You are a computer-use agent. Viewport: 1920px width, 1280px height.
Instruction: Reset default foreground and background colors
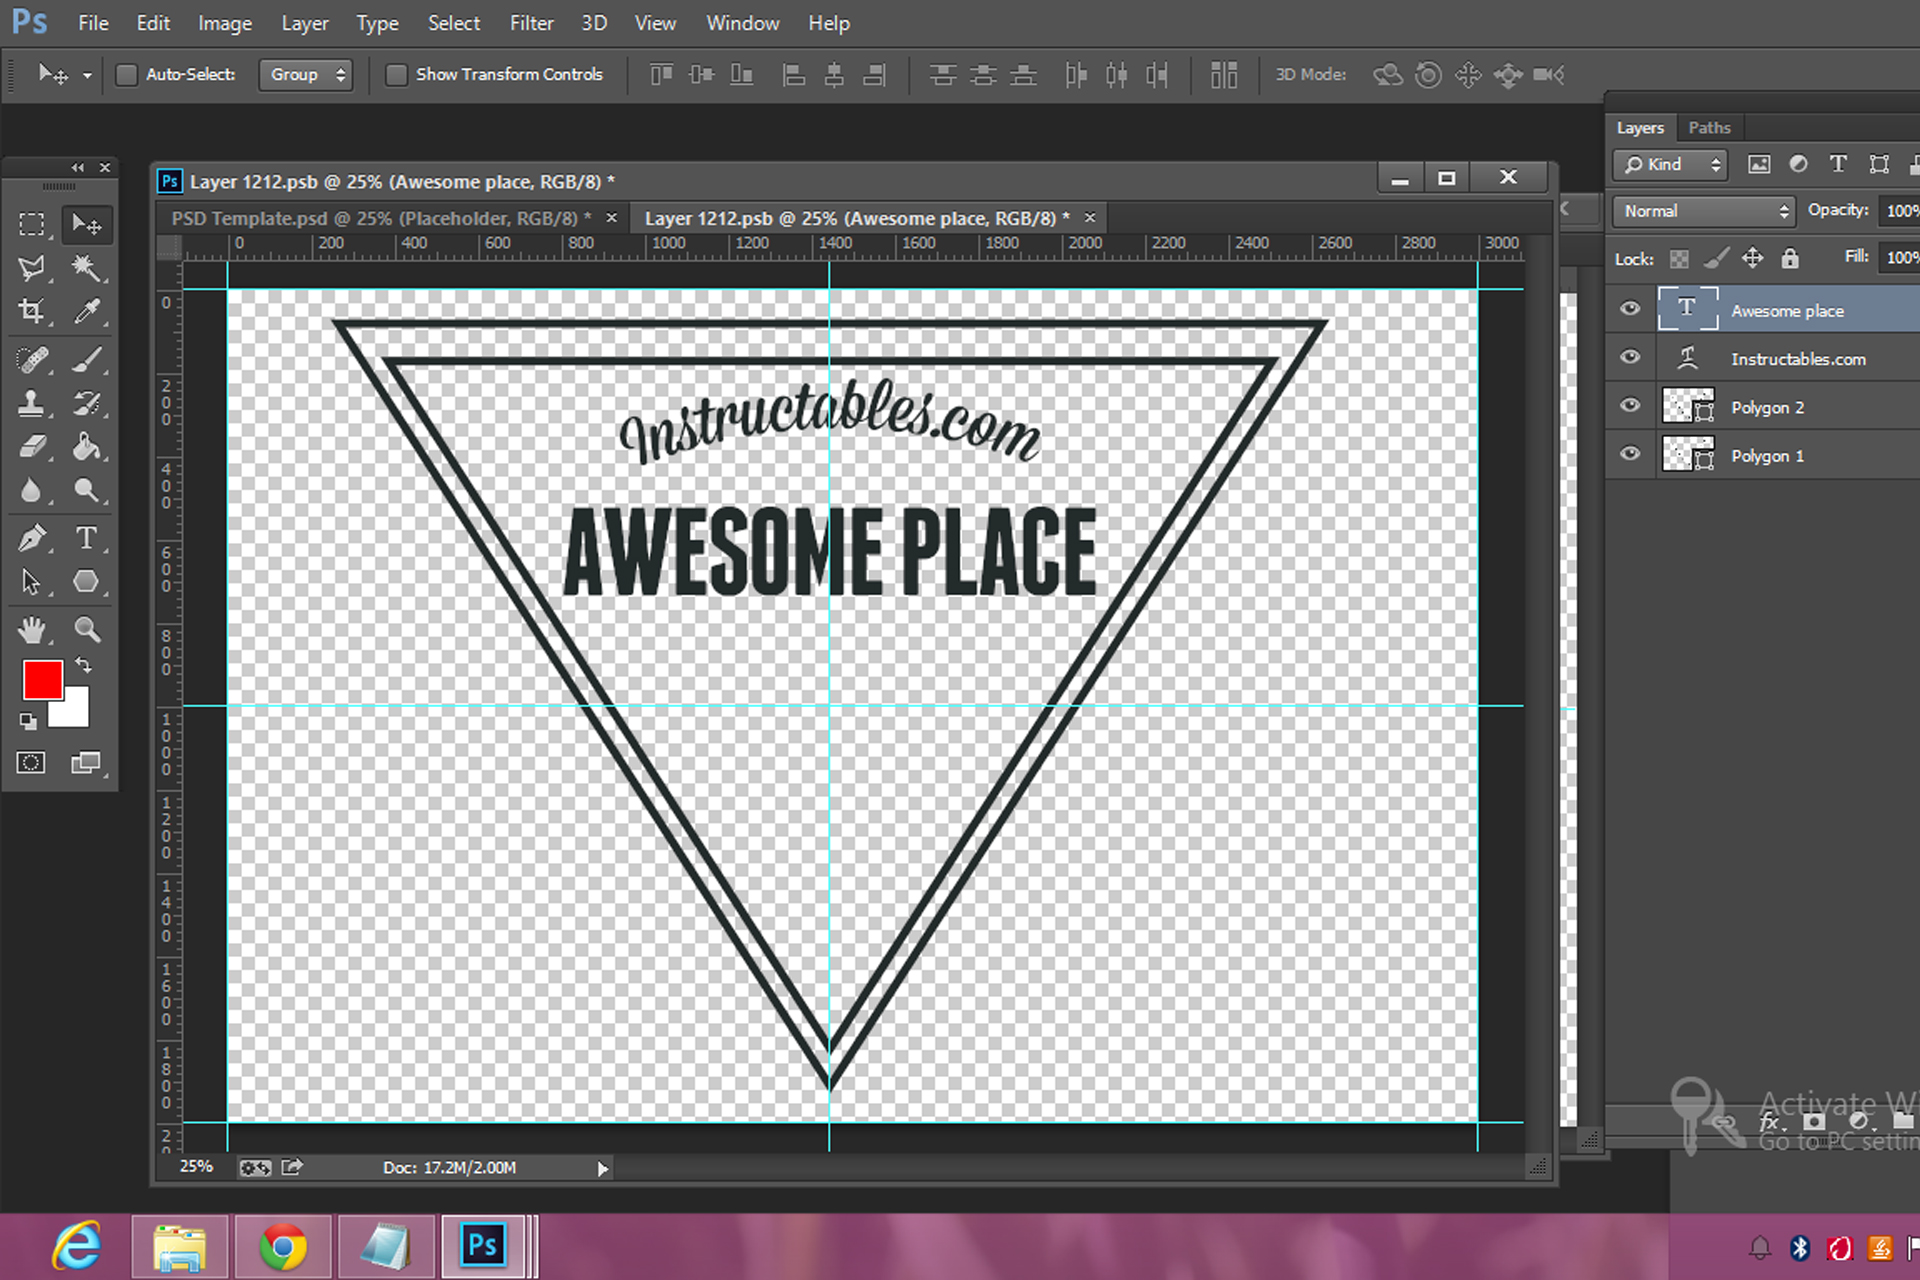[x=28, y=721]
